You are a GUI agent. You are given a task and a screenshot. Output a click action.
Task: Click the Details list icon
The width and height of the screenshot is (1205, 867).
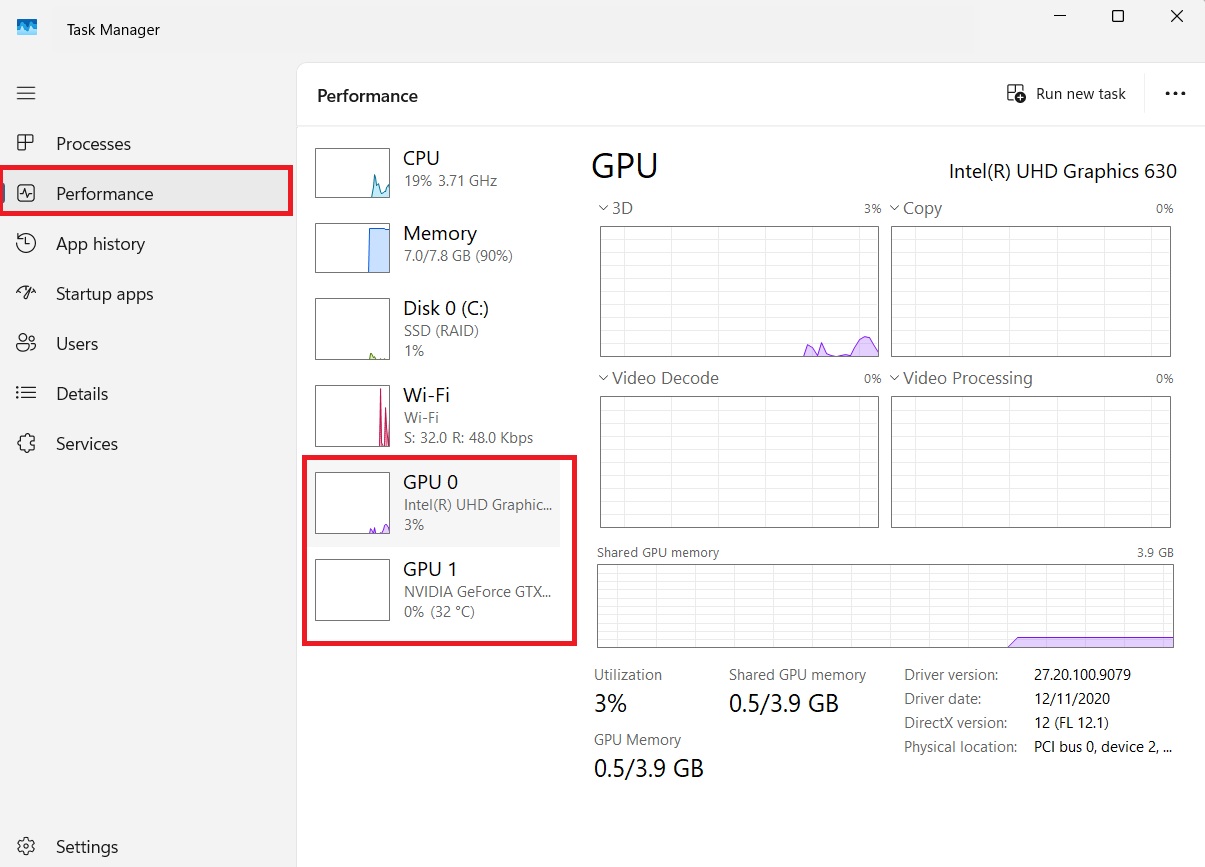coord(26,394)
